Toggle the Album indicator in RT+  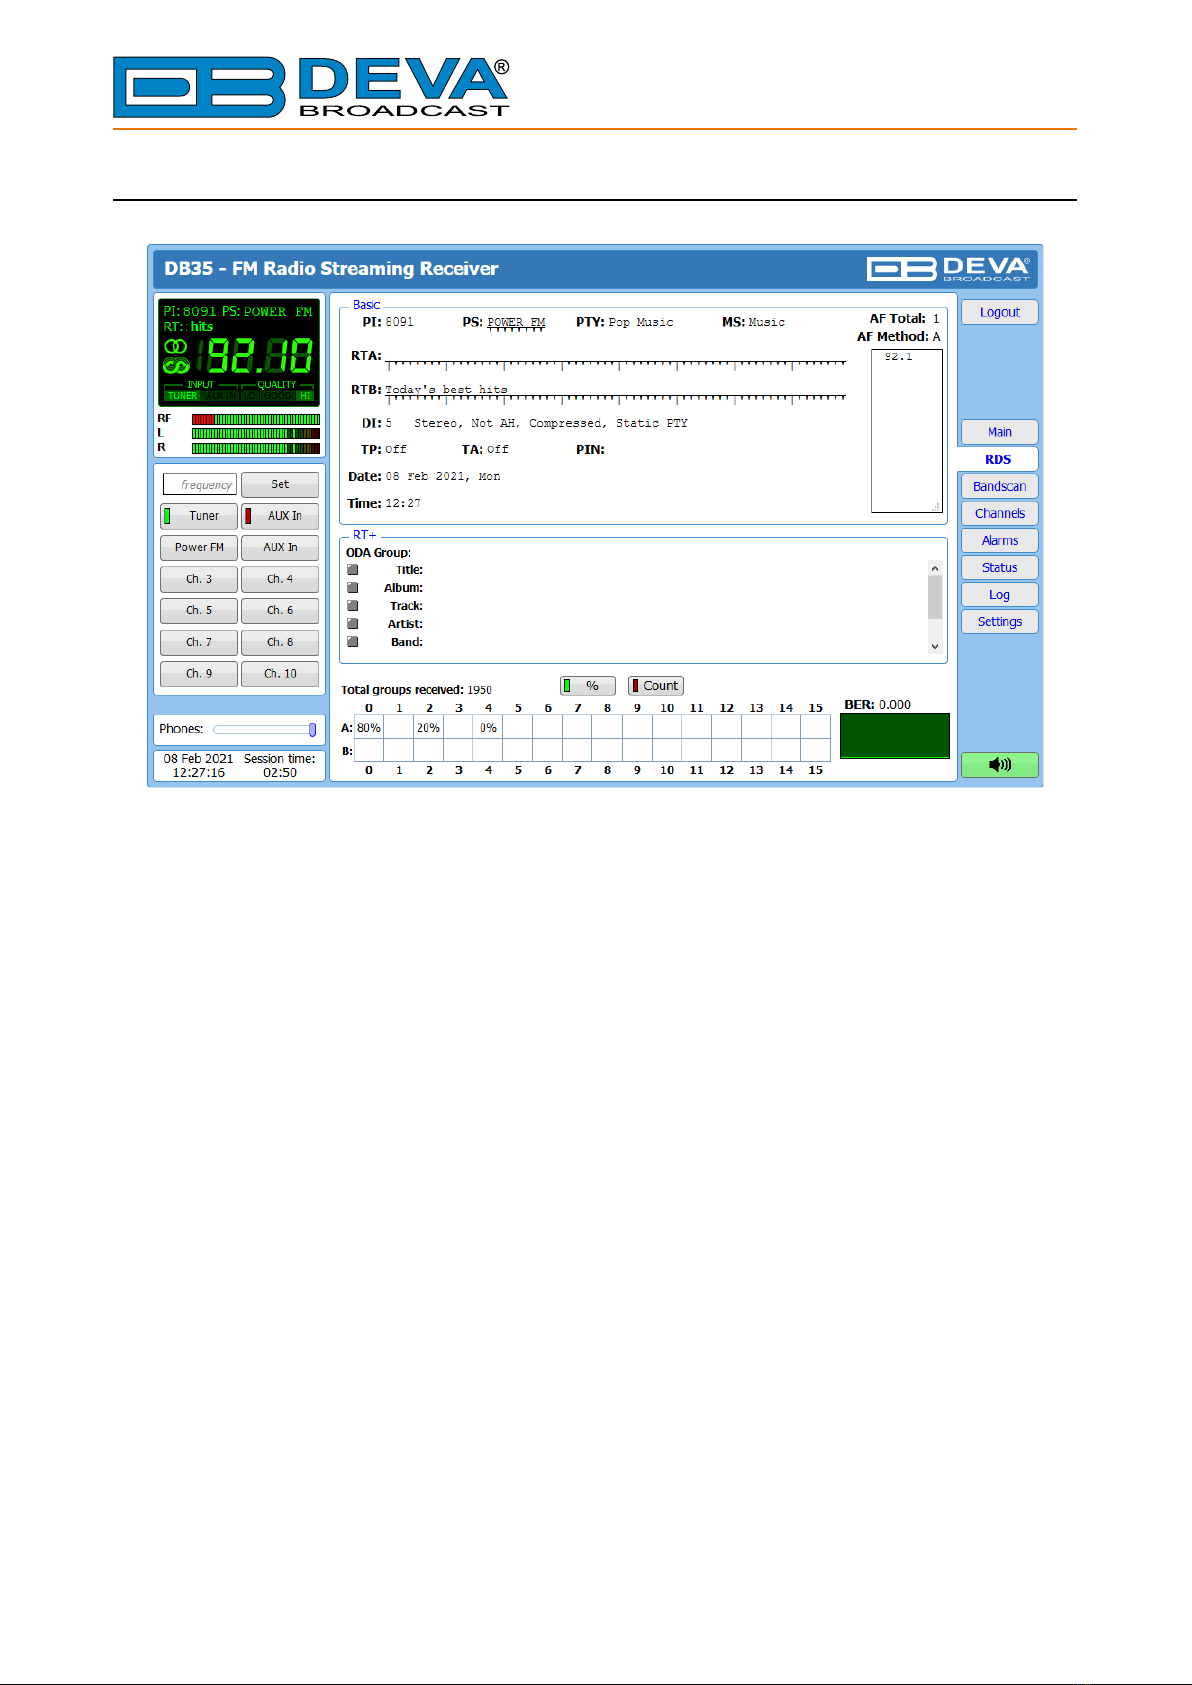click(x=352, y=588)
